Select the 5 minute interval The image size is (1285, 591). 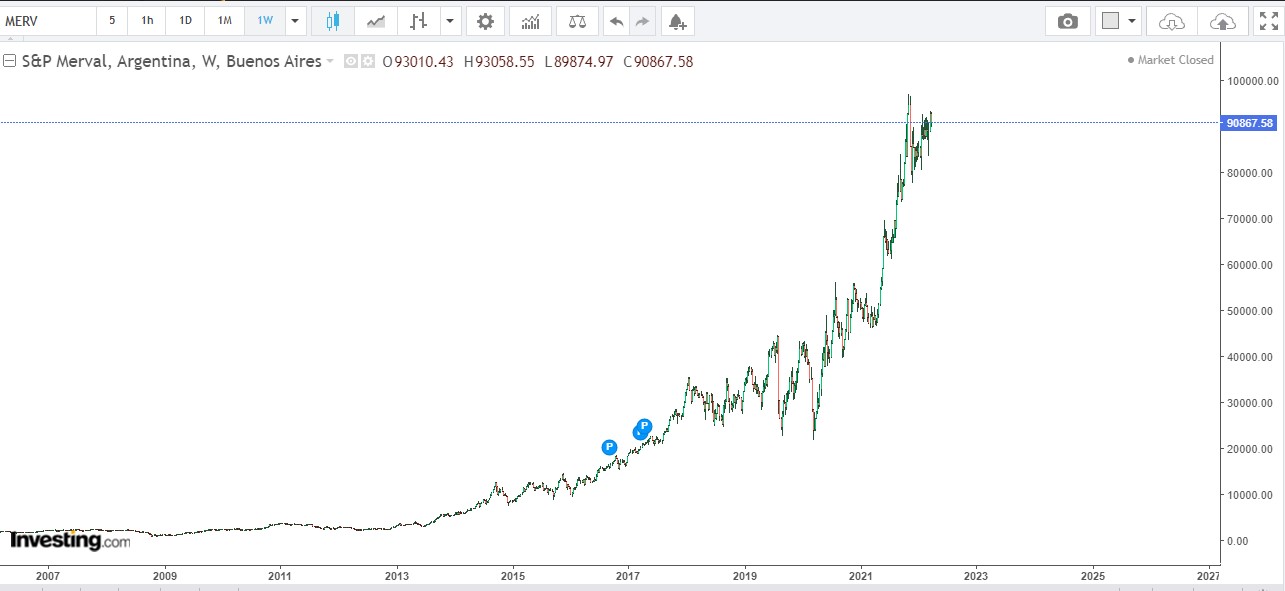click(x=112, y=20)
